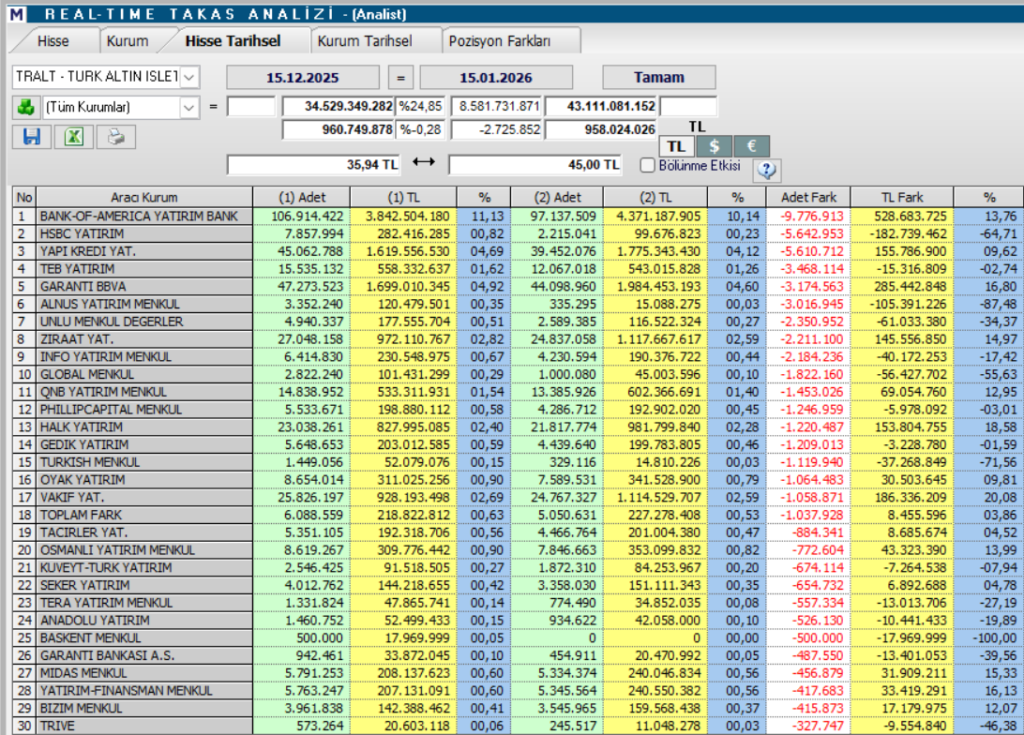The height and width of the screenshot is (735, 1024).
Task: Sort by (2) TL column header
Action: [x=656, y=197]
